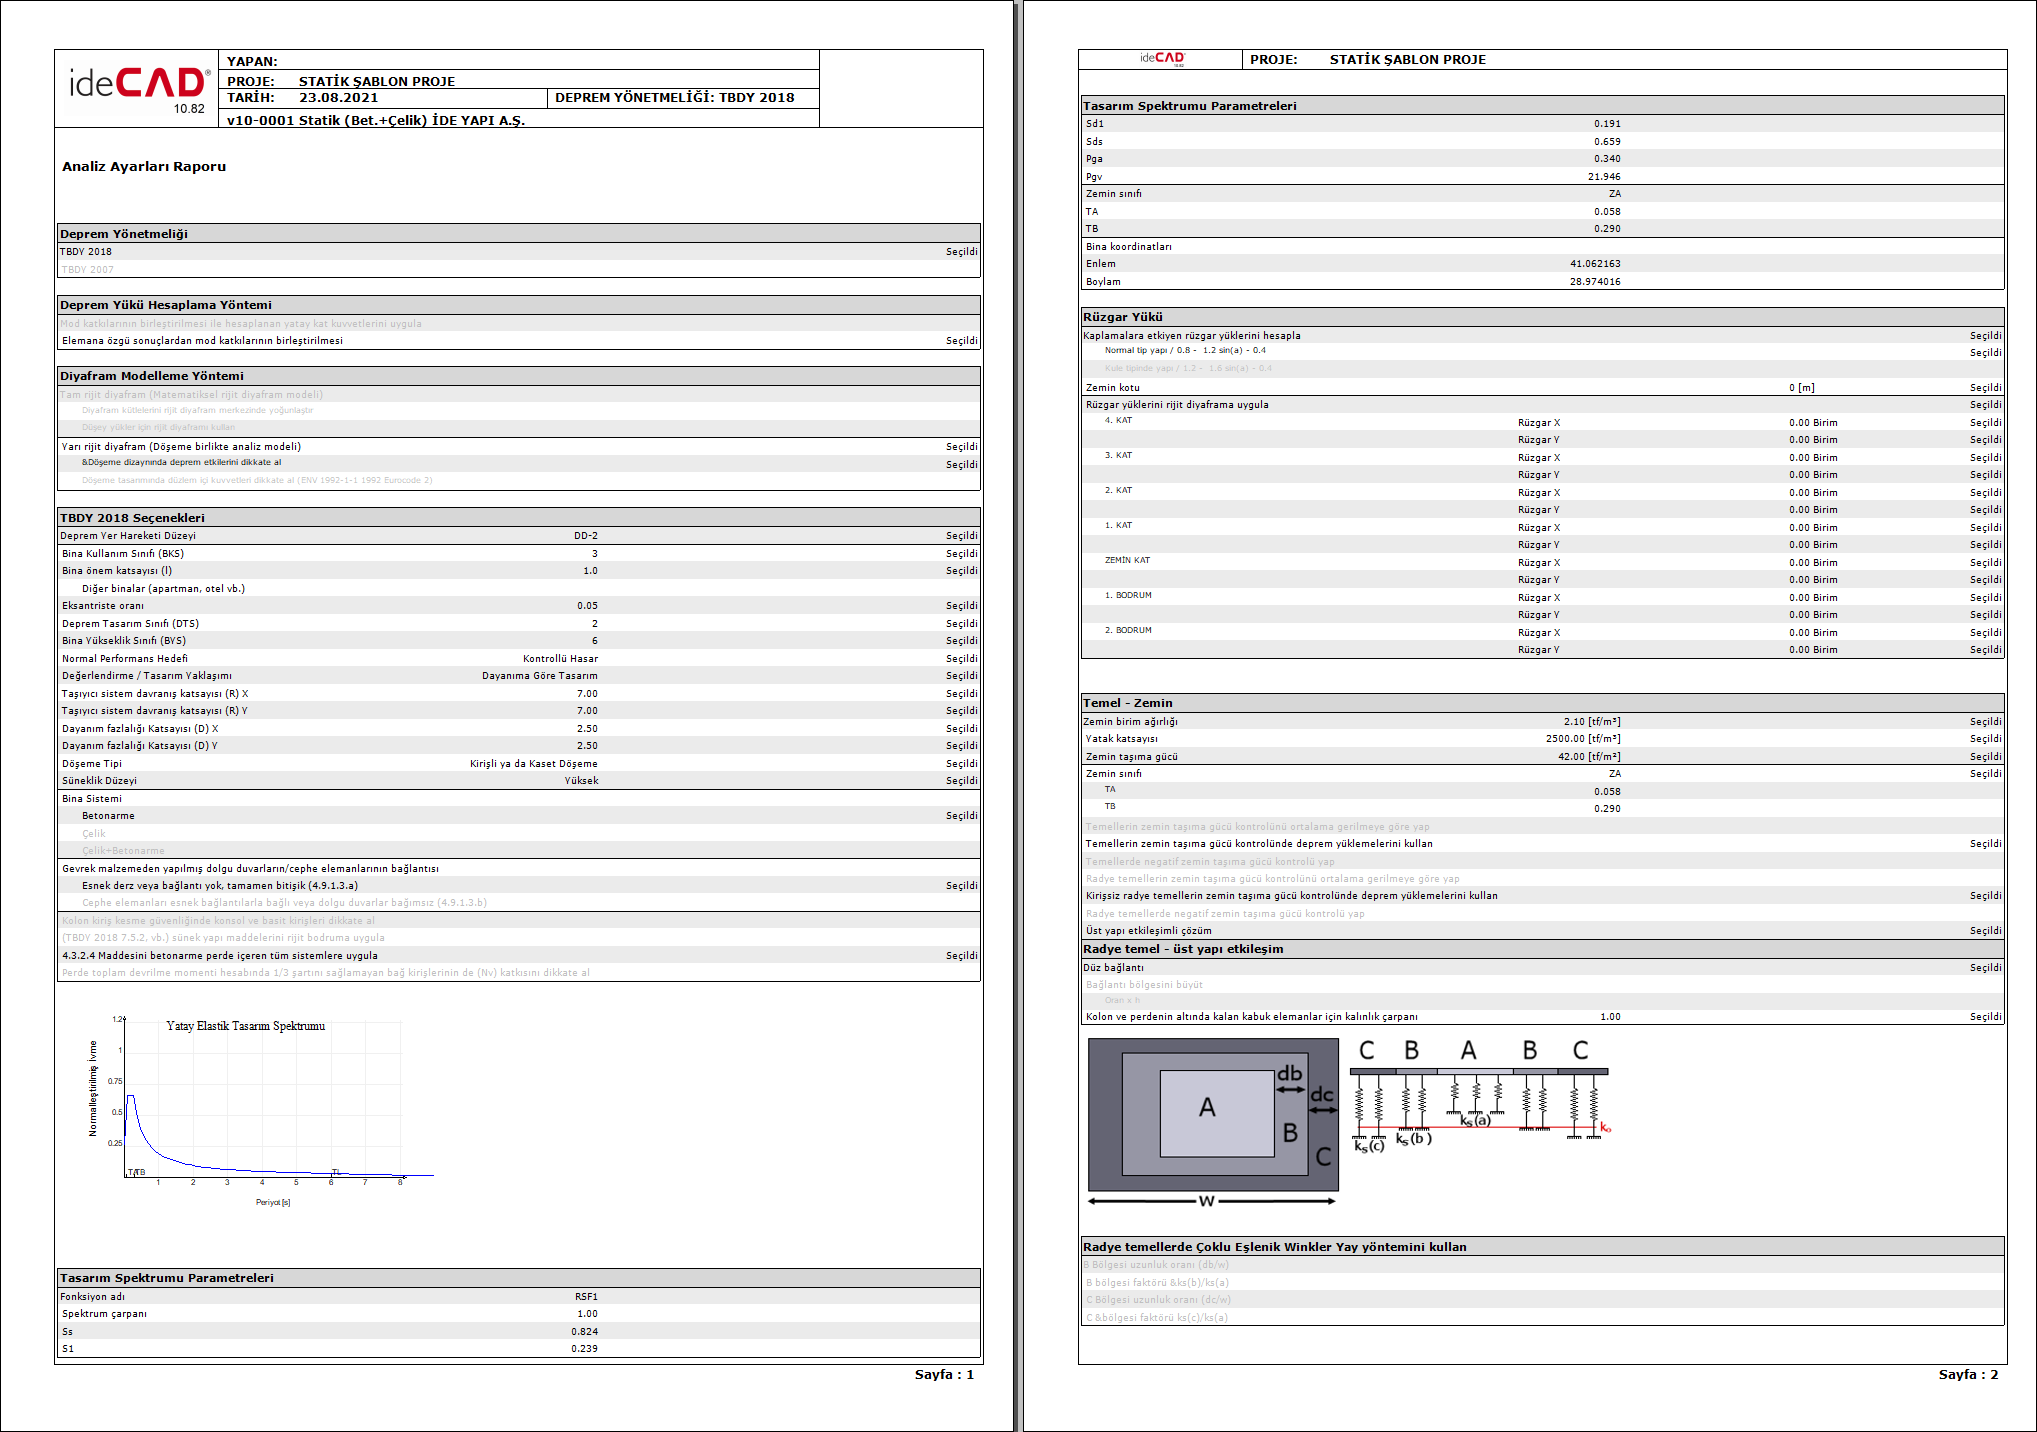Click the Sayfa : 2 page number
This screenshot has width=2037, height=1432.
coord(1967,1375)
